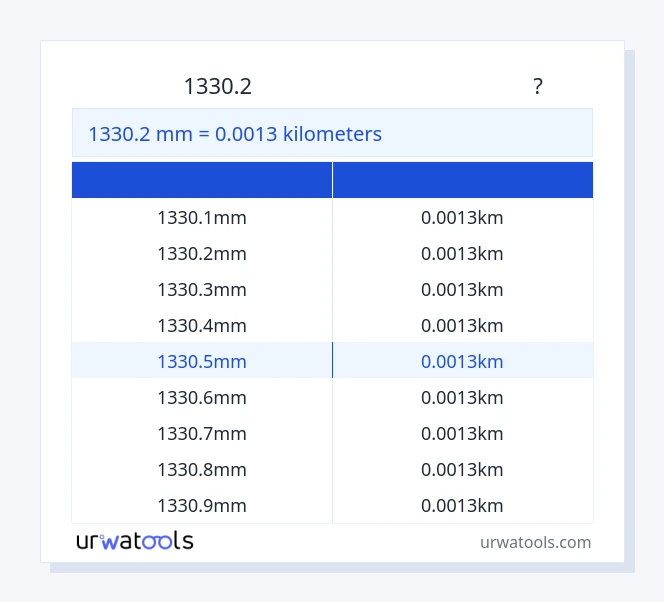Select the 0.0013km value beside 1330.9mm

462,505
